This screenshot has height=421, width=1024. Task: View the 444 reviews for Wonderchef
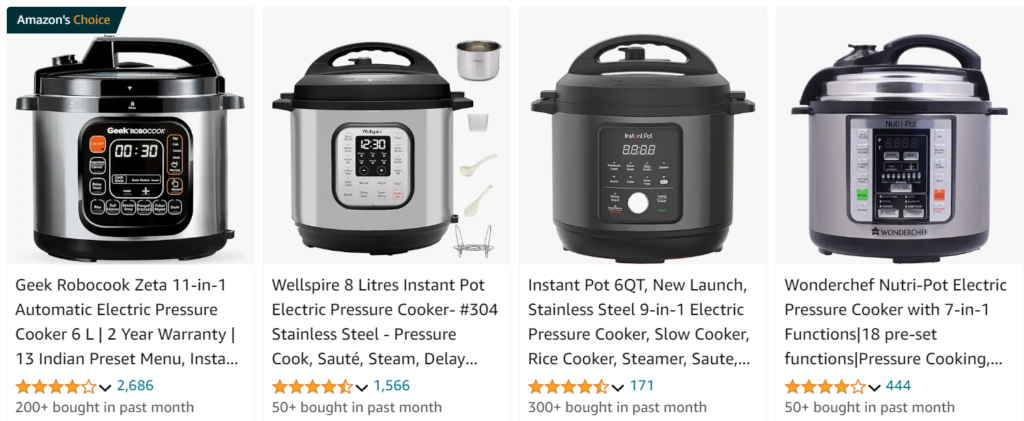tap(899, 386)
